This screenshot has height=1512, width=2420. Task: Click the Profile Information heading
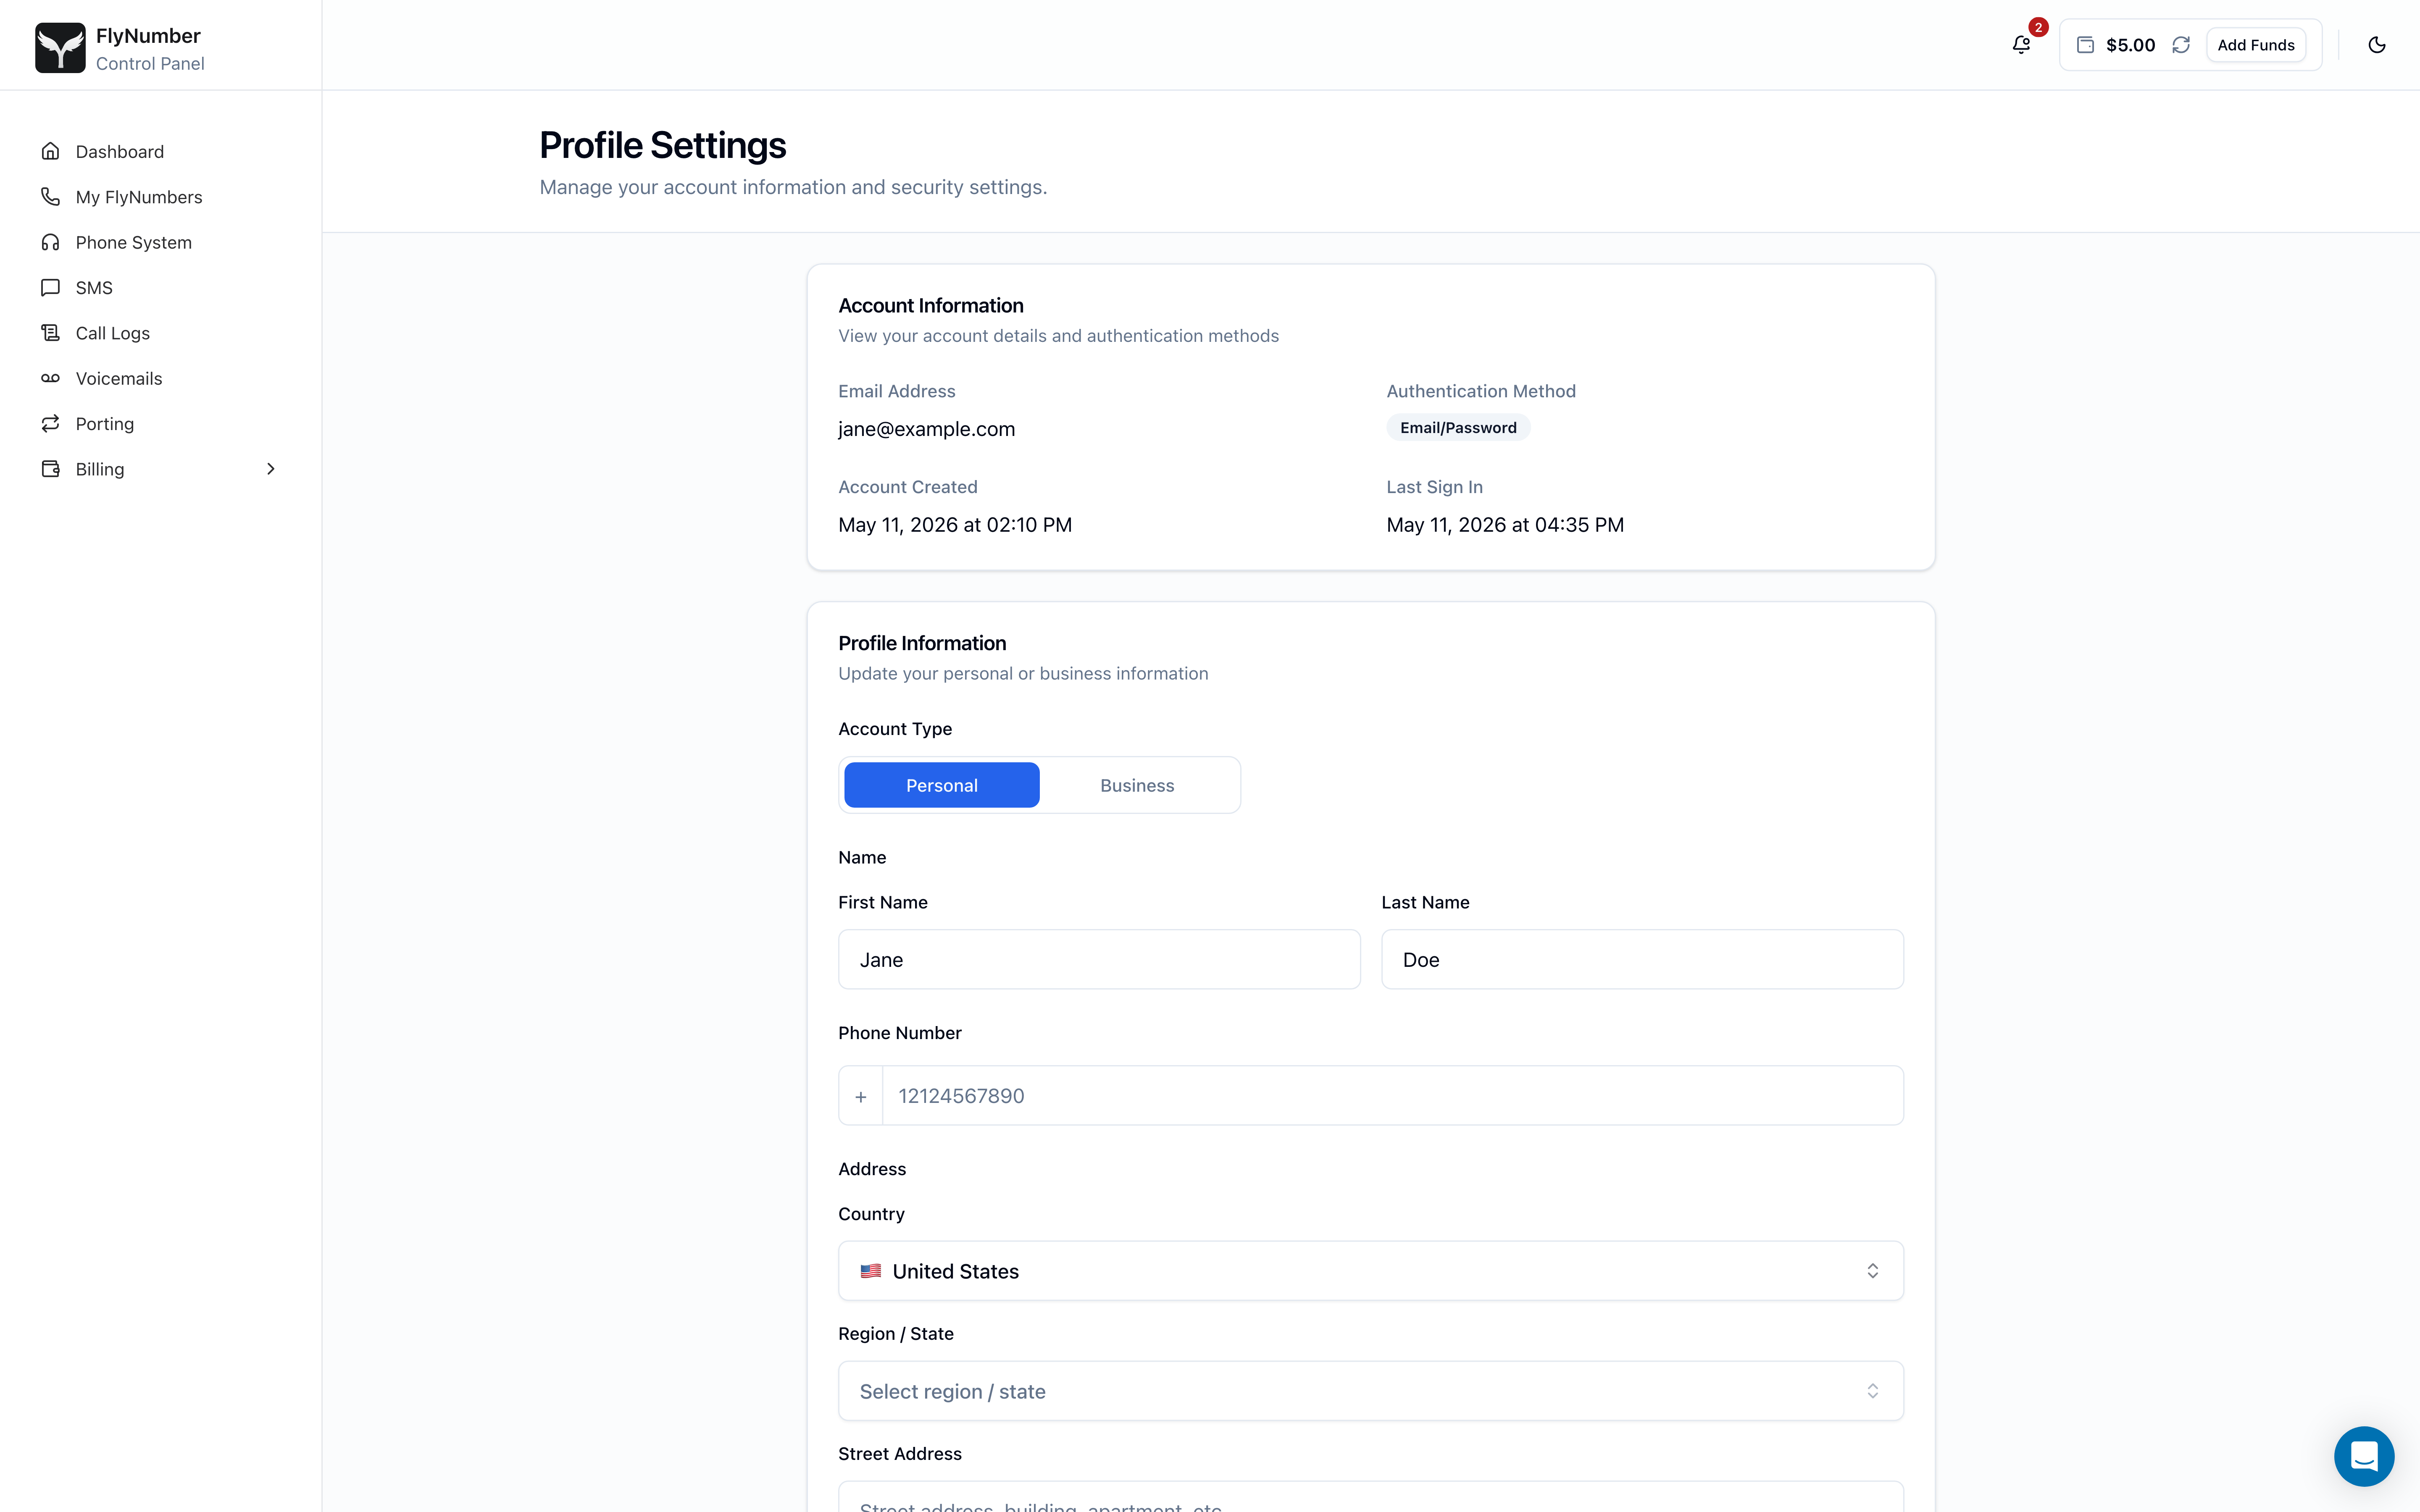coord(922,643)
